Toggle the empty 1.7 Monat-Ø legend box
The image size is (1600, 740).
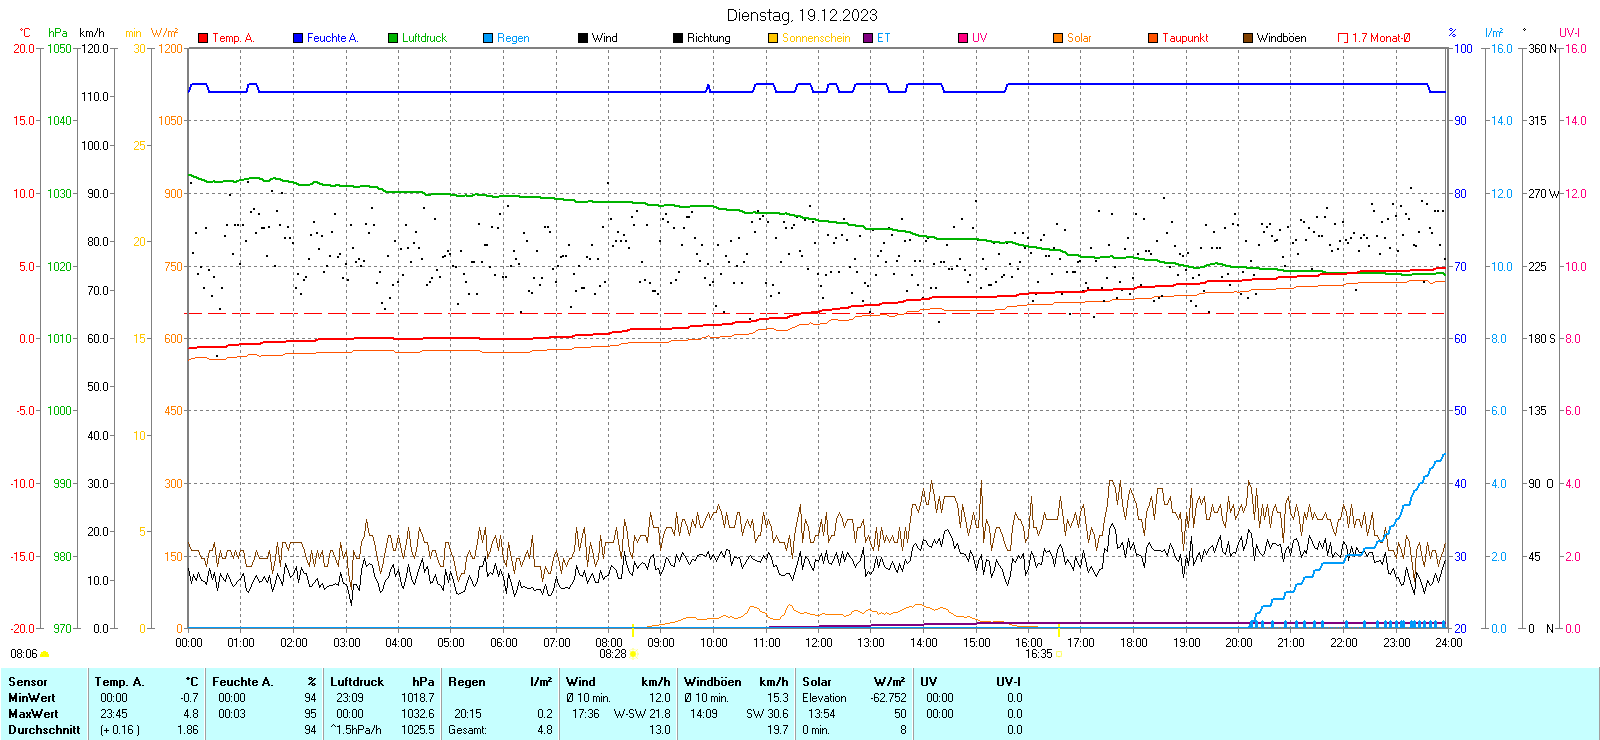1343,38
